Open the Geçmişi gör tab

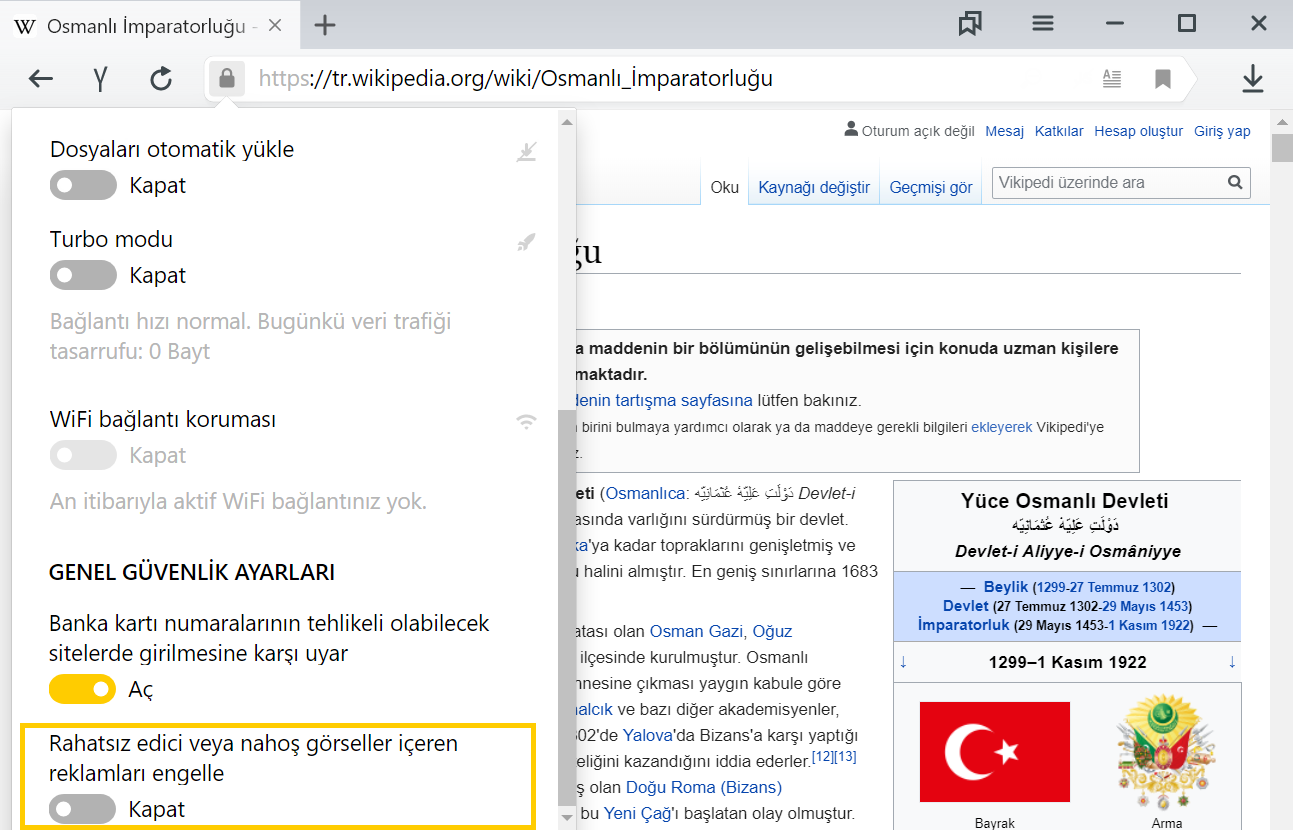point(931,187)
